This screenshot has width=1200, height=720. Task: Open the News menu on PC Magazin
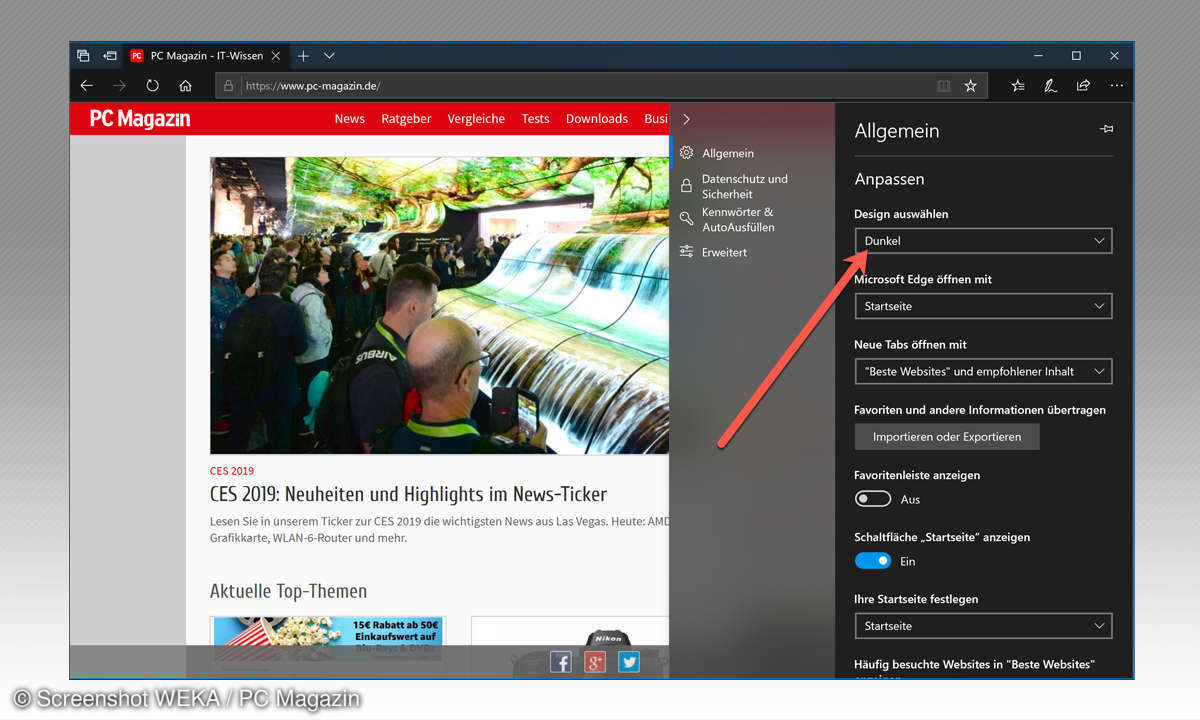pos(349,119)
